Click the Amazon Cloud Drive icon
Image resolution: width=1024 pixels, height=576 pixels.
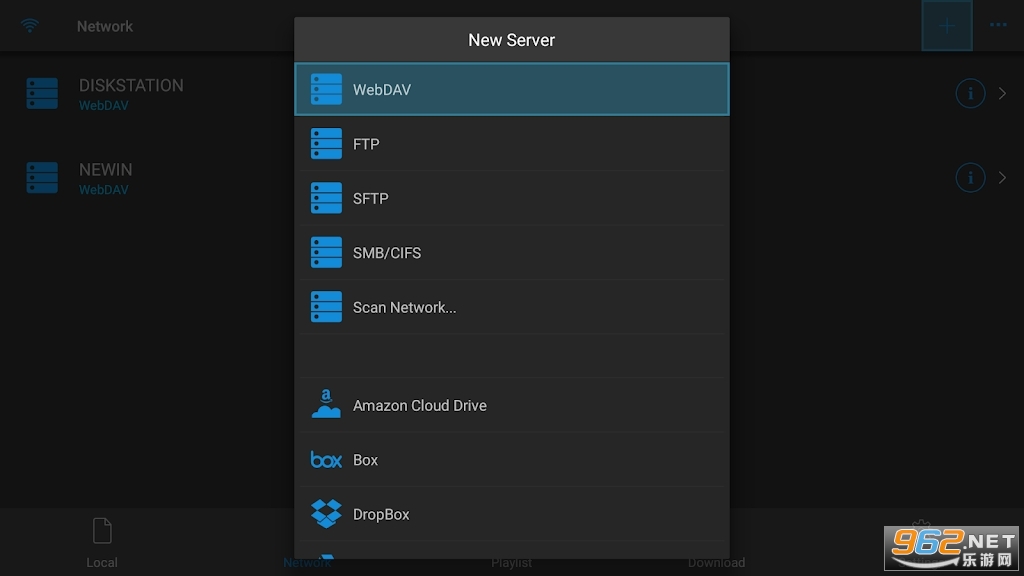click(x=326, y=405)
